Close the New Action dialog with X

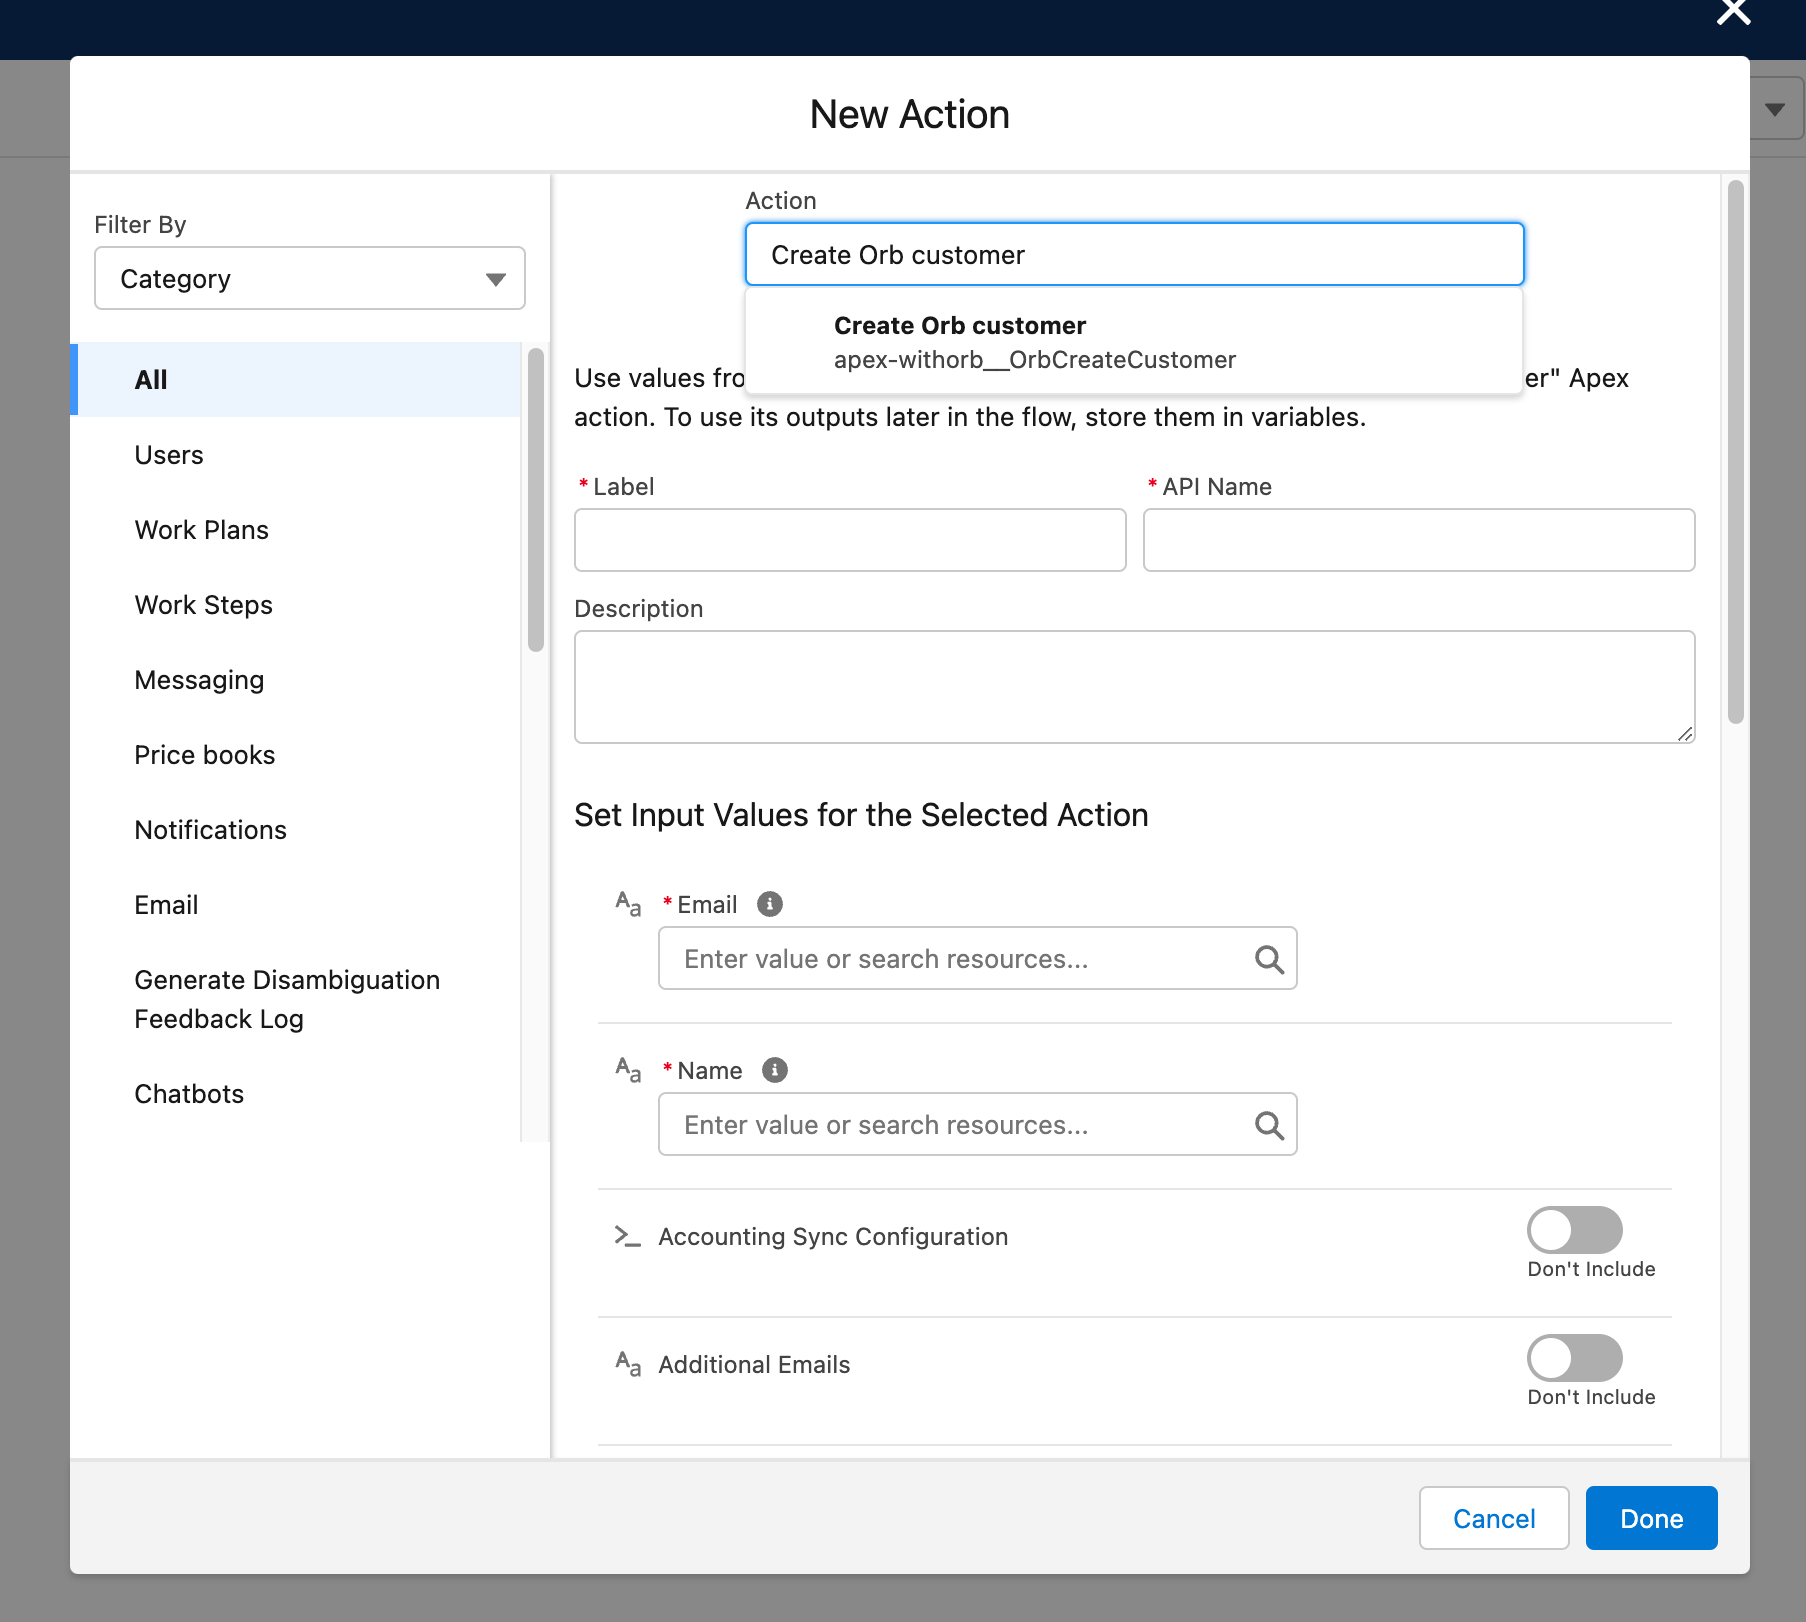(1733, 12)
